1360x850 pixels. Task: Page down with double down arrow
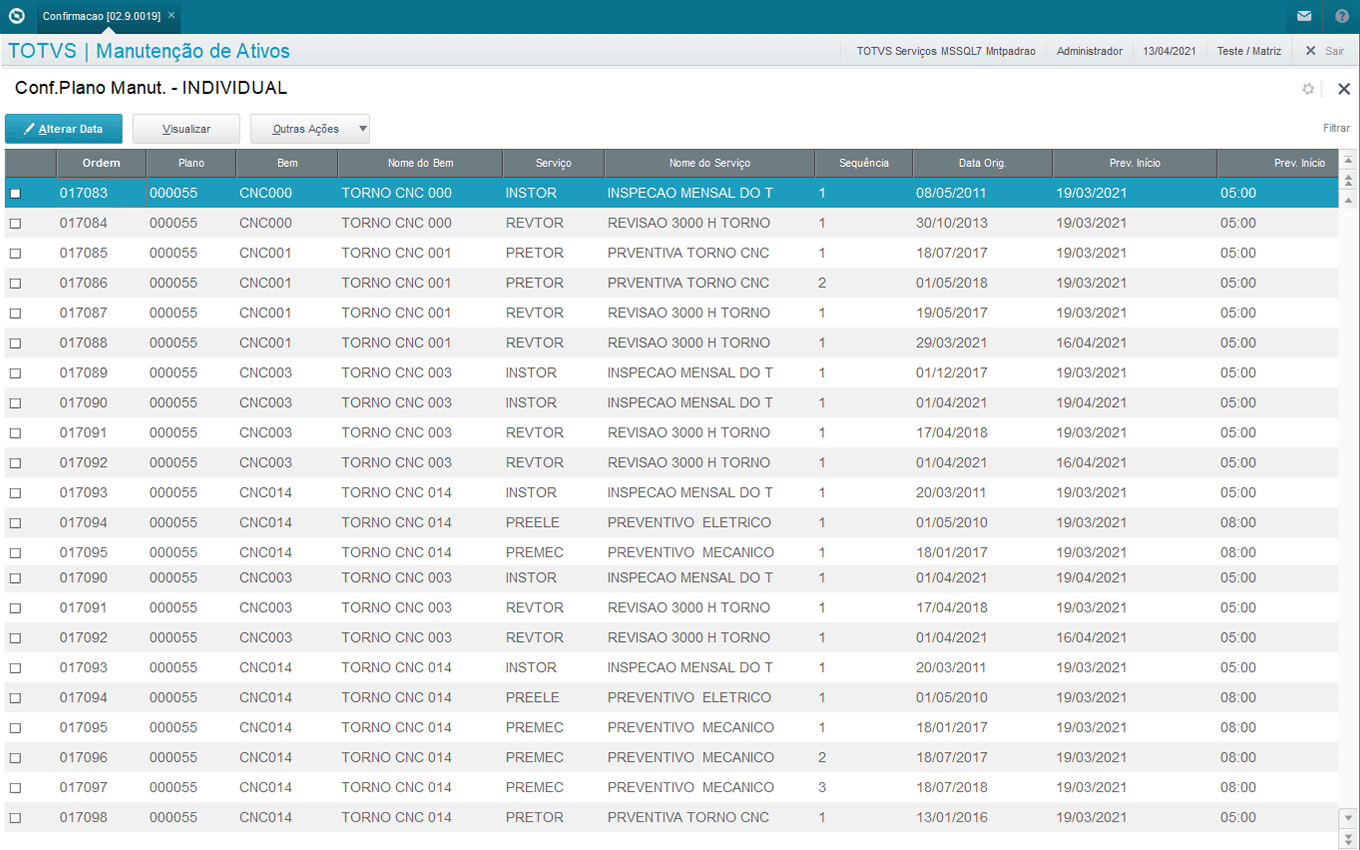point(1348,837)
